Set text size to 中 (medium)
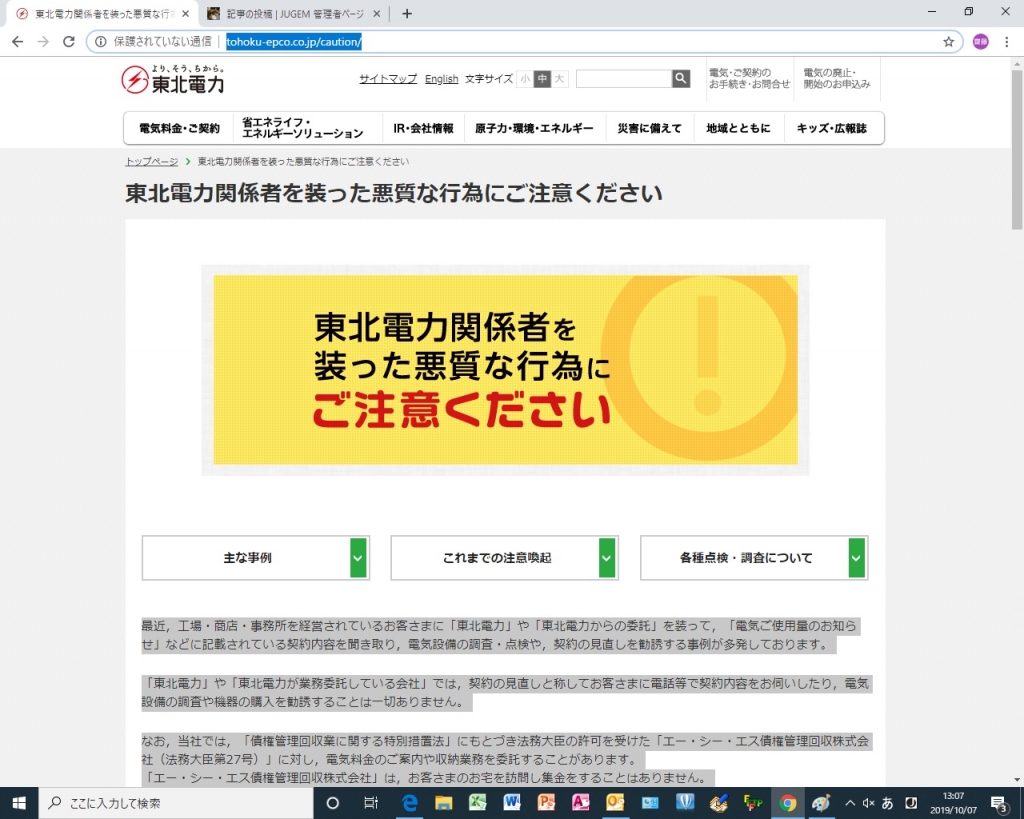The height and width of the screenshot is (819, 1024). pos(542,79)
